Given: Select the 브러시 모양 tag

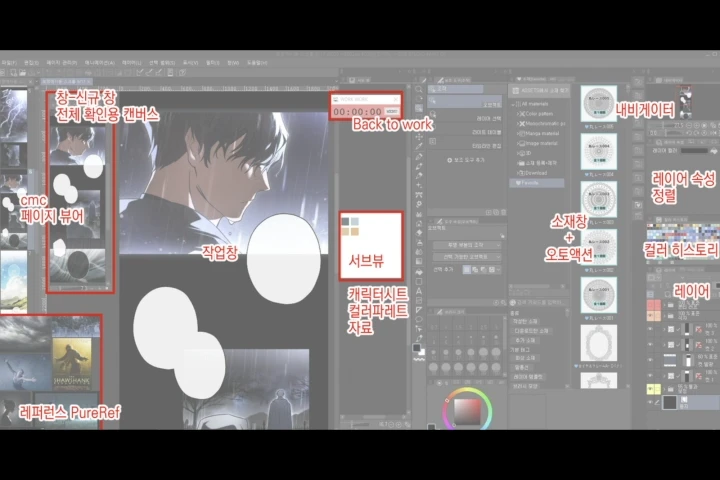Looking at the screenshot, I should pos(525,386).
